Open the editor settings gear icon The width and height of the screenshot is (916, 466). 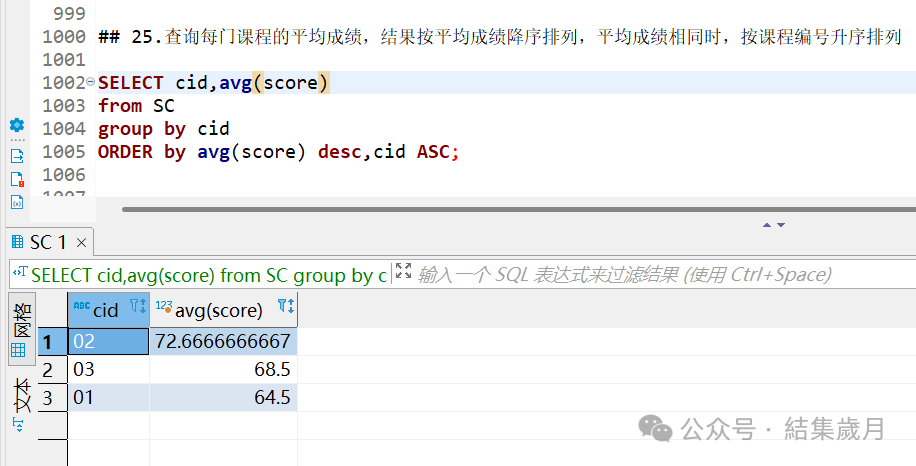click(x=17, y=125)
